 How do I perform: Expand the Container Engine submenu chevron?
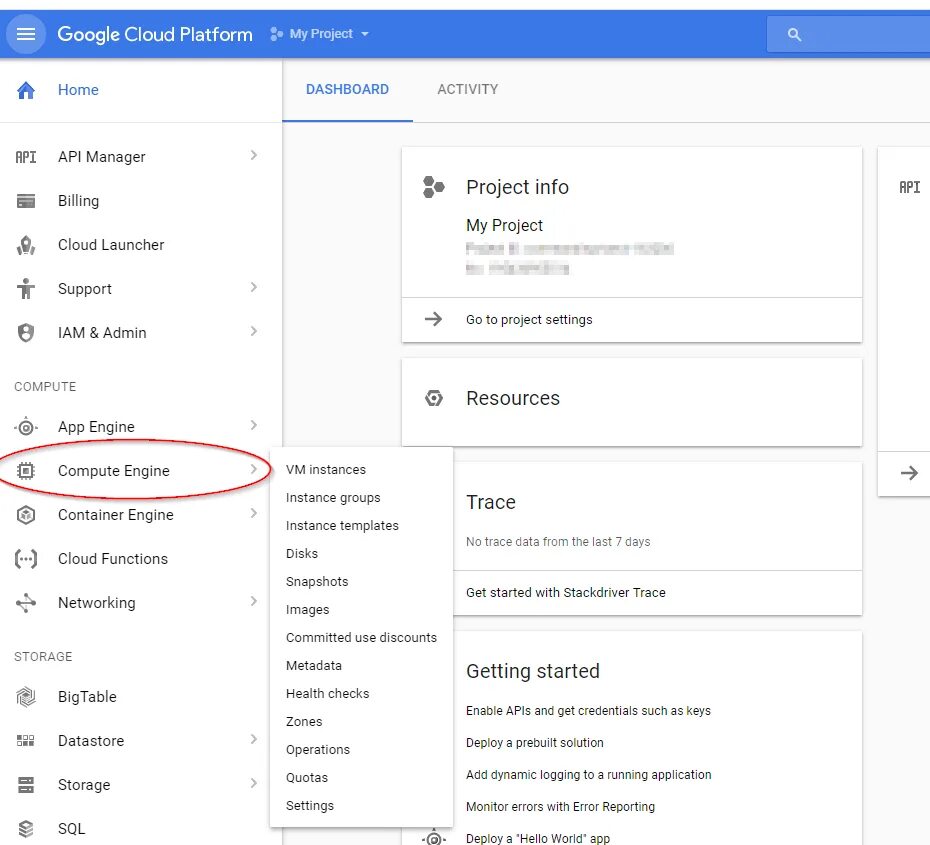[x=254, y=514]
